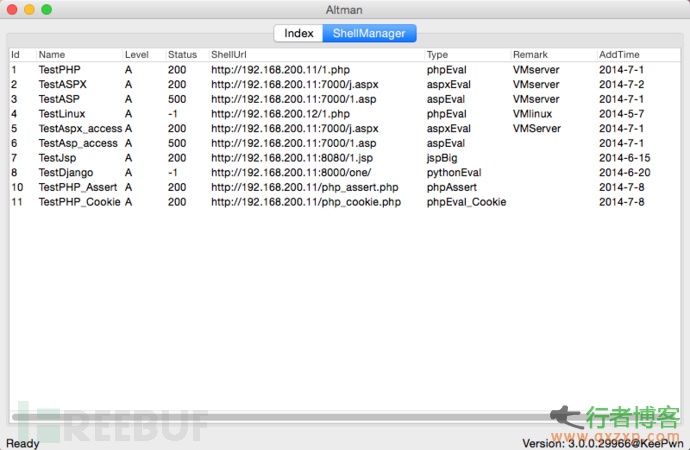Select the TestPHP_Assert entry
The width and height of the screenshot is (690, 450).
click(x=78, y=187)
